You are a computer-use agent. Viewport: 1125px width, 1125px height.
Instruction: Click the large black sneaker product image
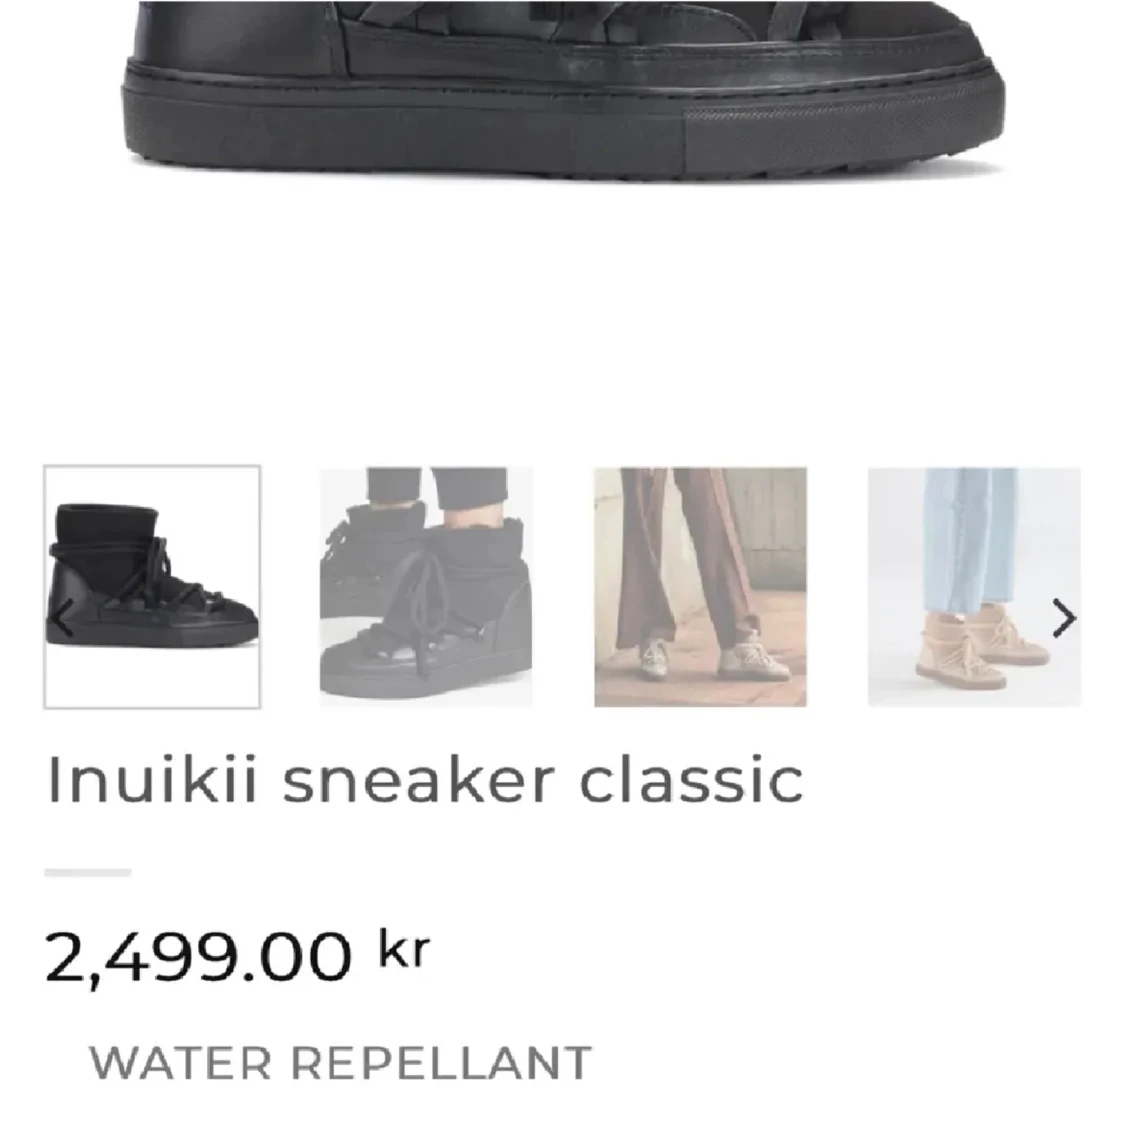563,90
